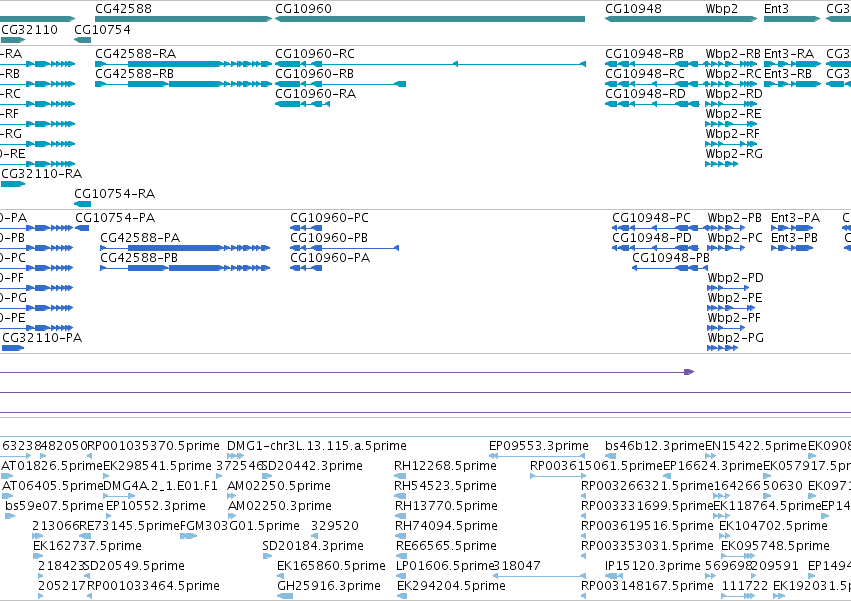The image size is (851, 601).
Task: Click transcript Ent3-RB
Action: point(788,74)
